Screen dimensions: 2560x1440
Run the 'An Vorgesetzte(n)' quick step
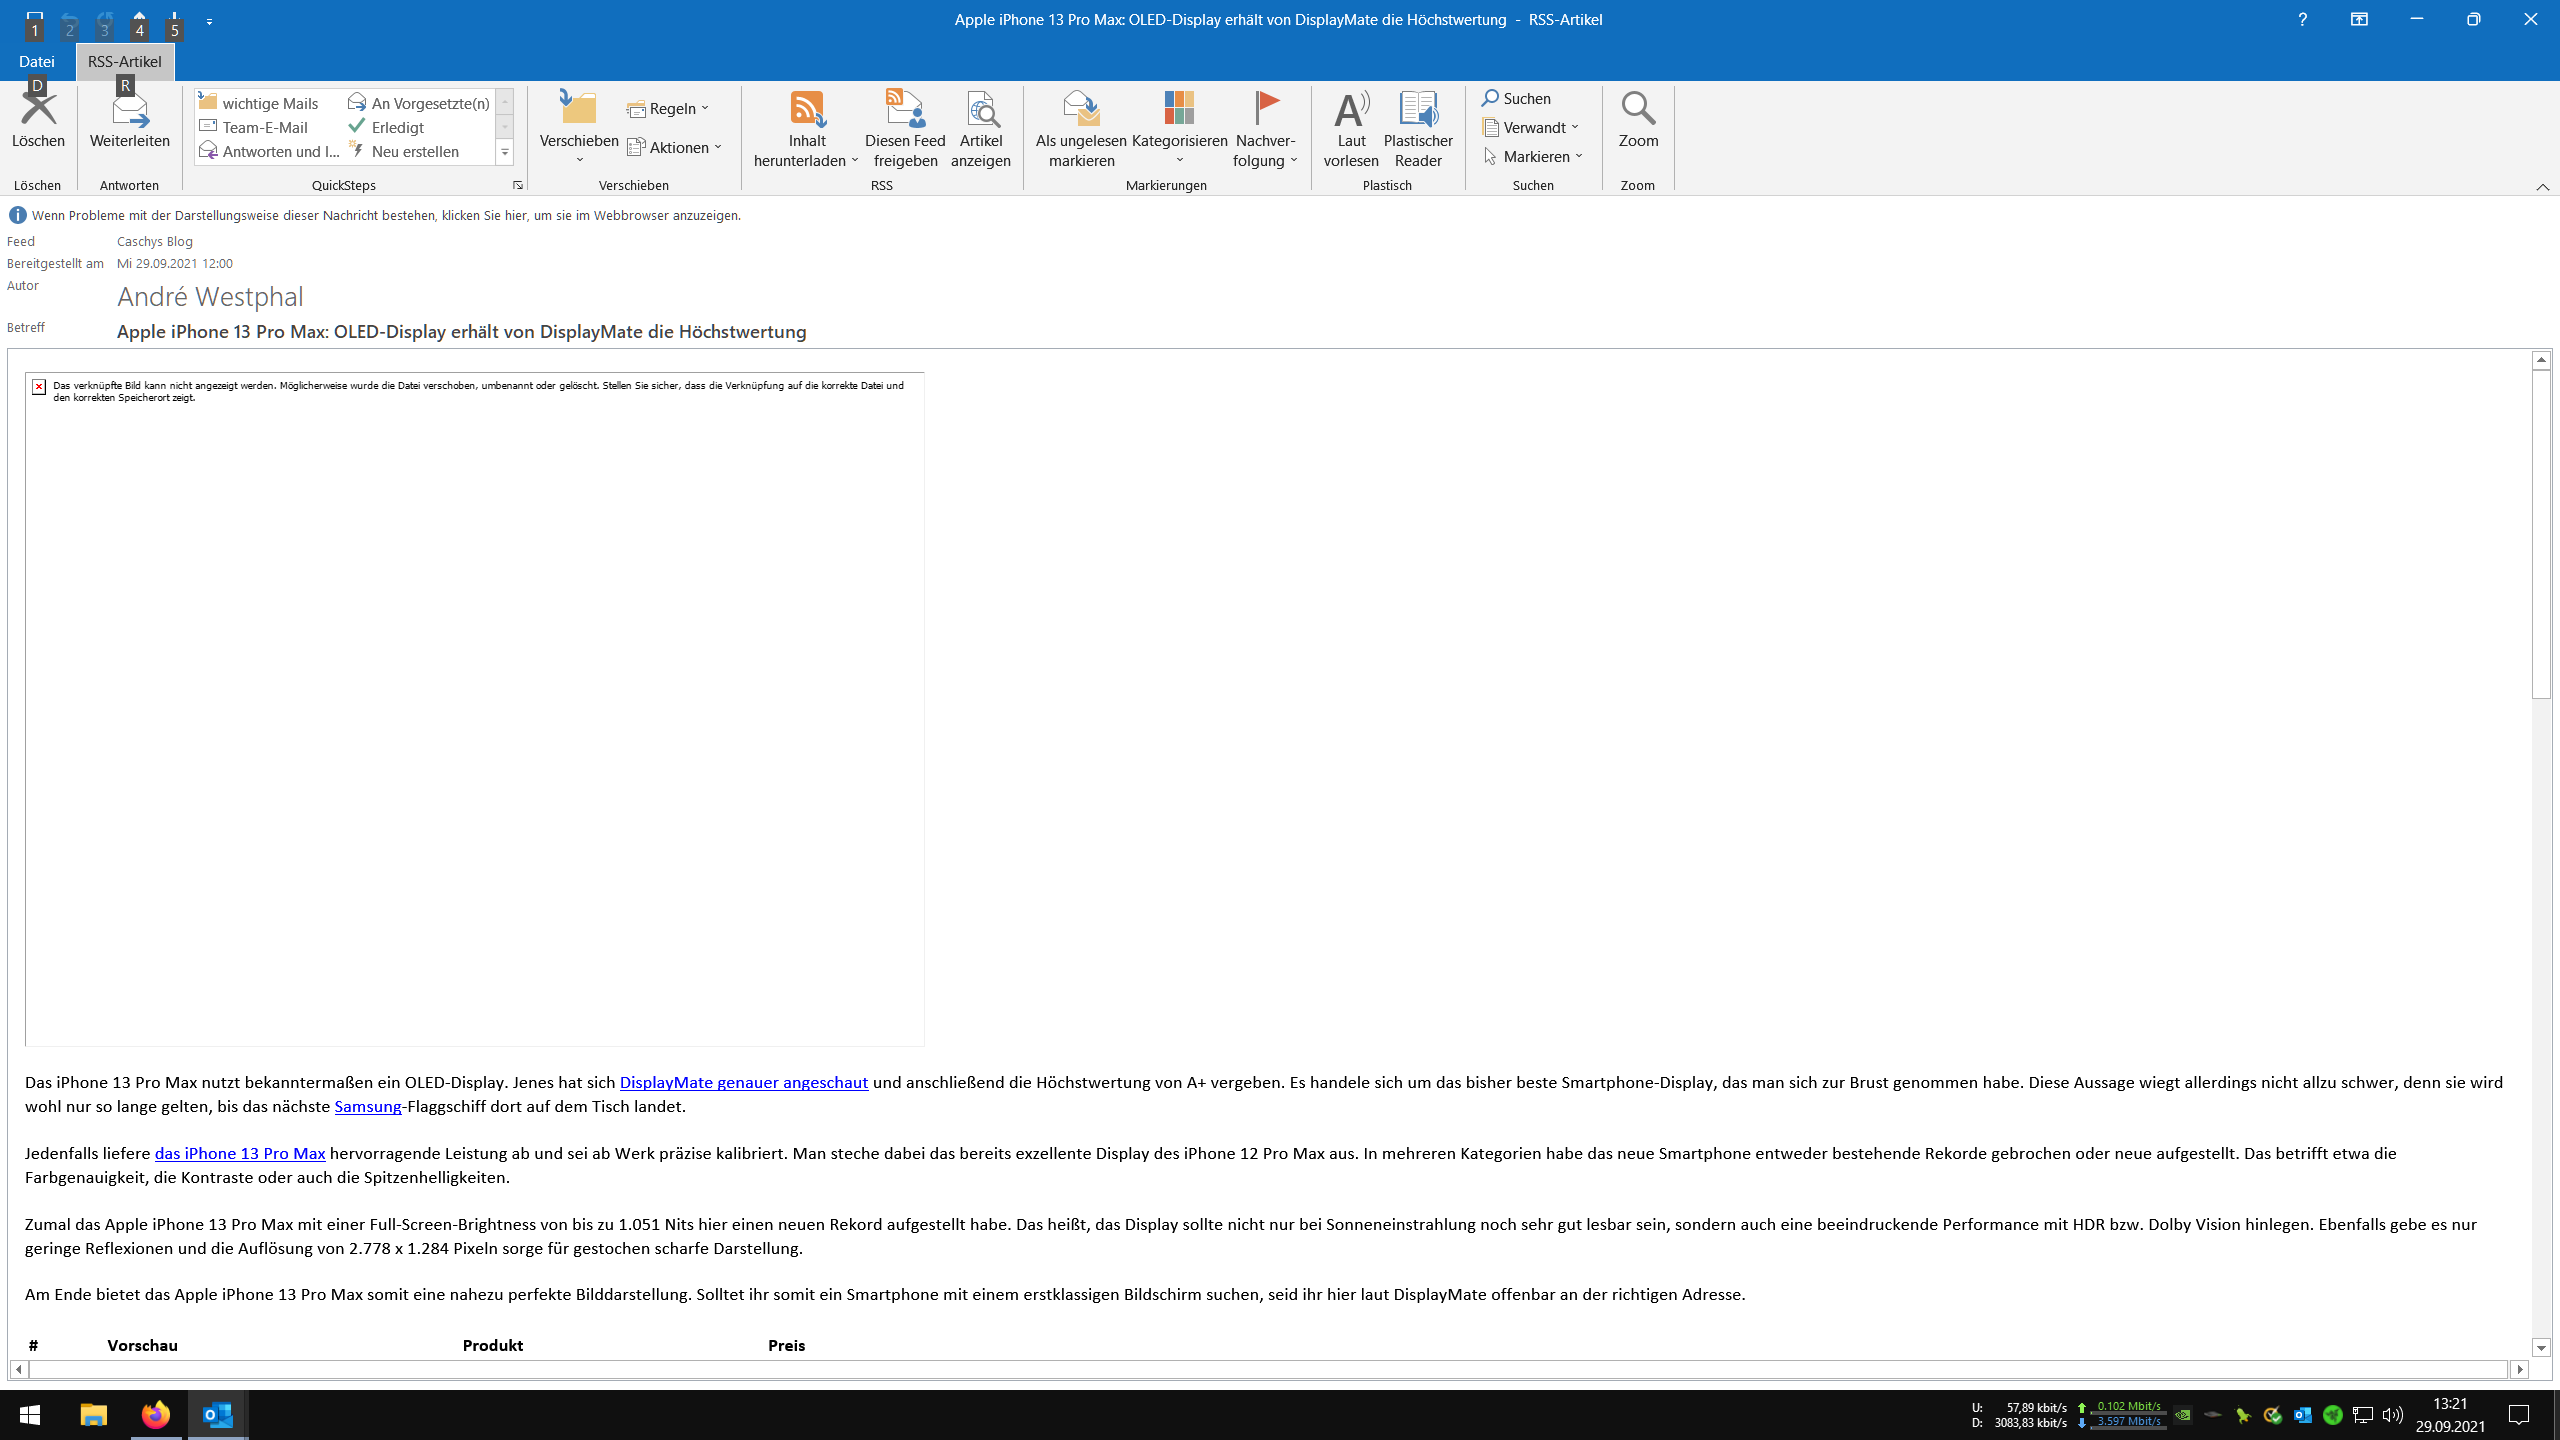point(419,103)
